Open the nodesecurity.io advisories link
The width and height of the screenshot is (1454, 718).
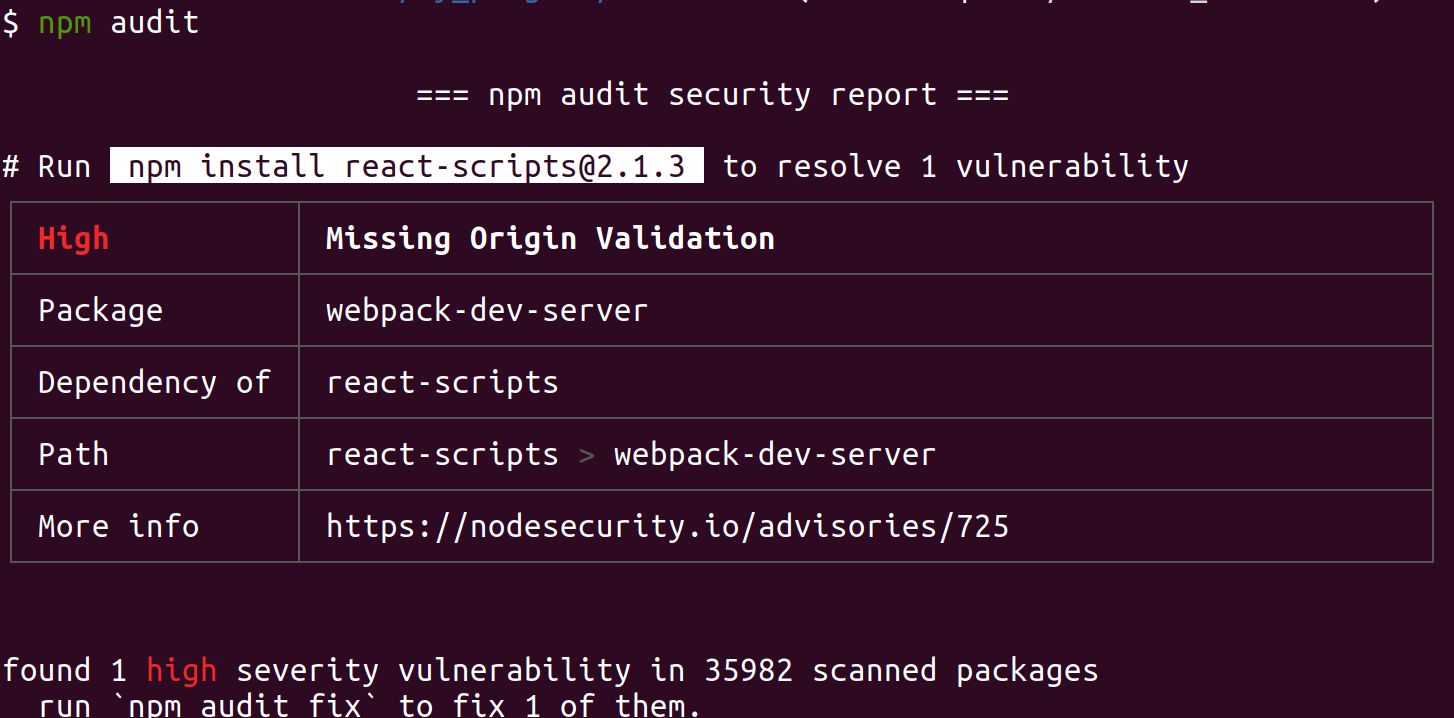point(667,526)
